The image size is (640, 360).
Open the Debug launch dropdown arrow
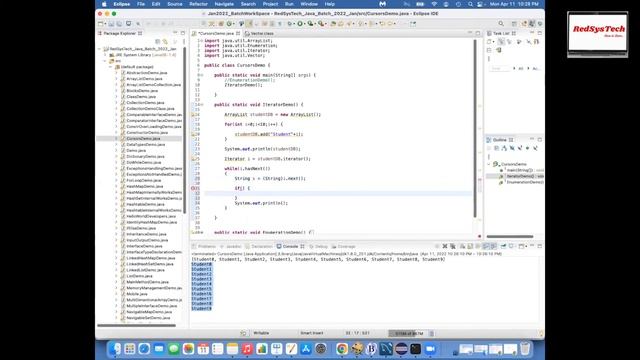(294, 24)
